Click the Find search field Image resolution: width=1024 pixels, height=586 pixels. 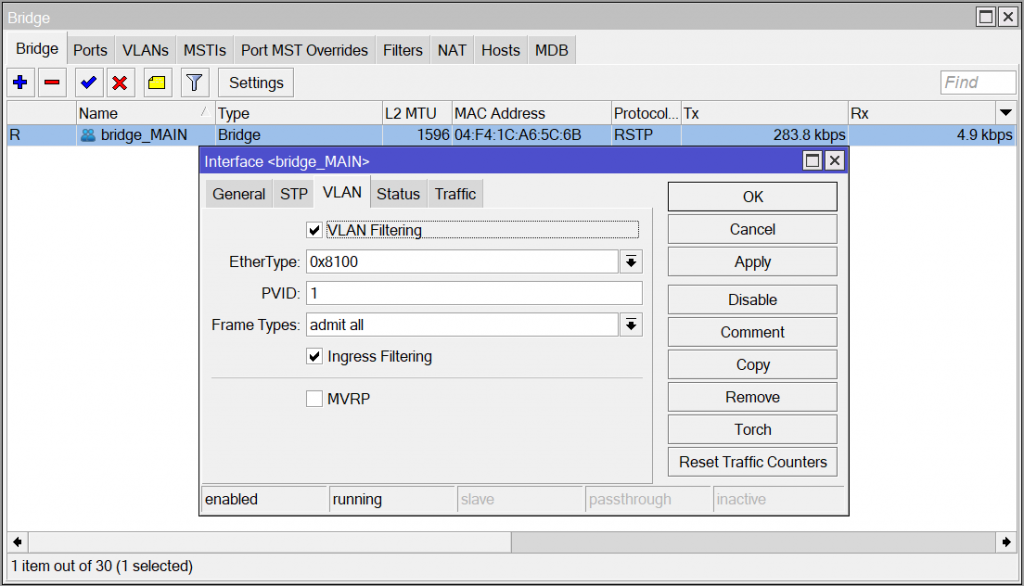pos(978,82)
